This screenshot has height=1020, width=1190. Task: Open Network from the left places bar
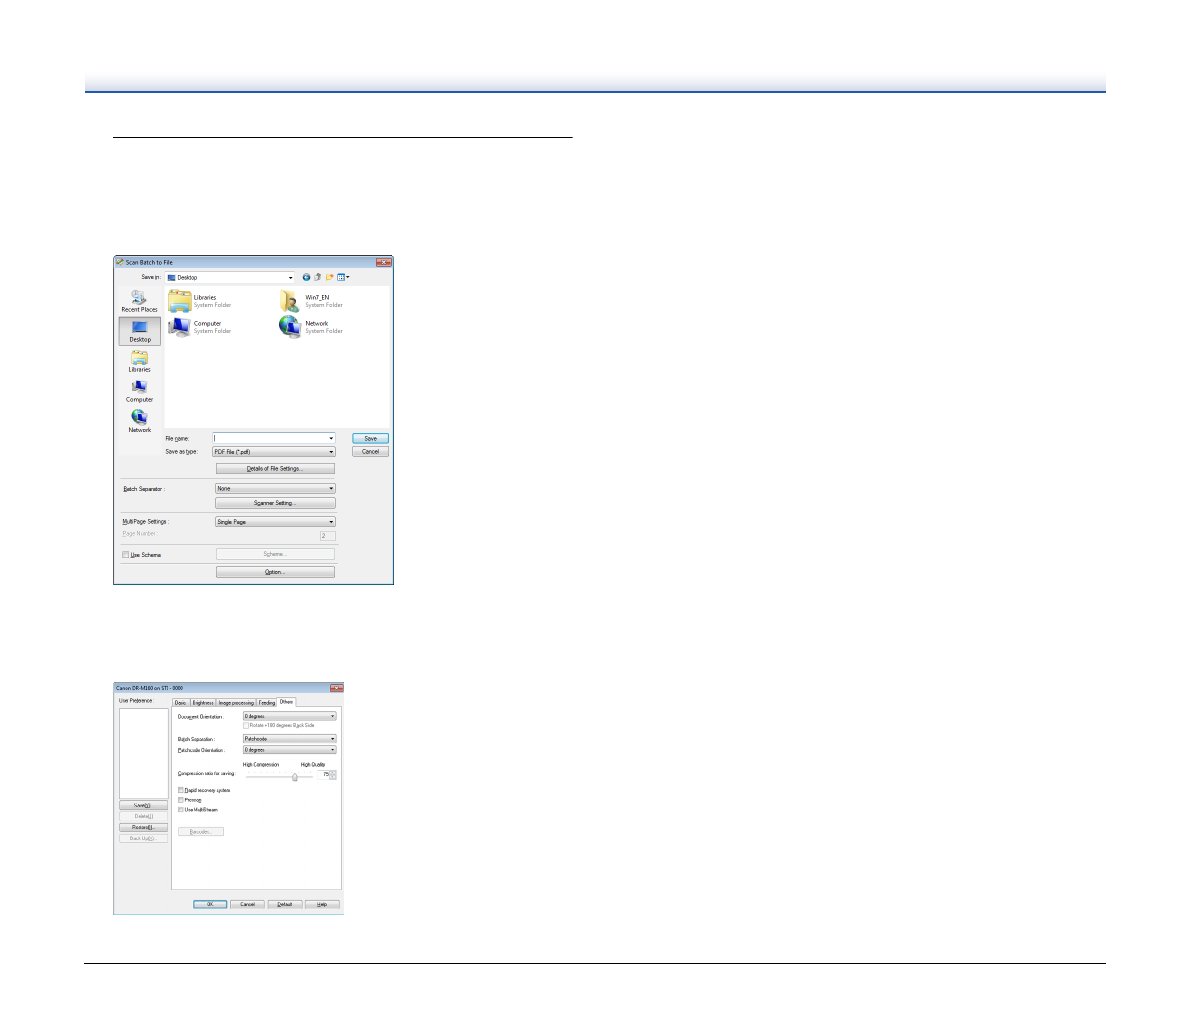pyautogui.click(x=139, y=420)
